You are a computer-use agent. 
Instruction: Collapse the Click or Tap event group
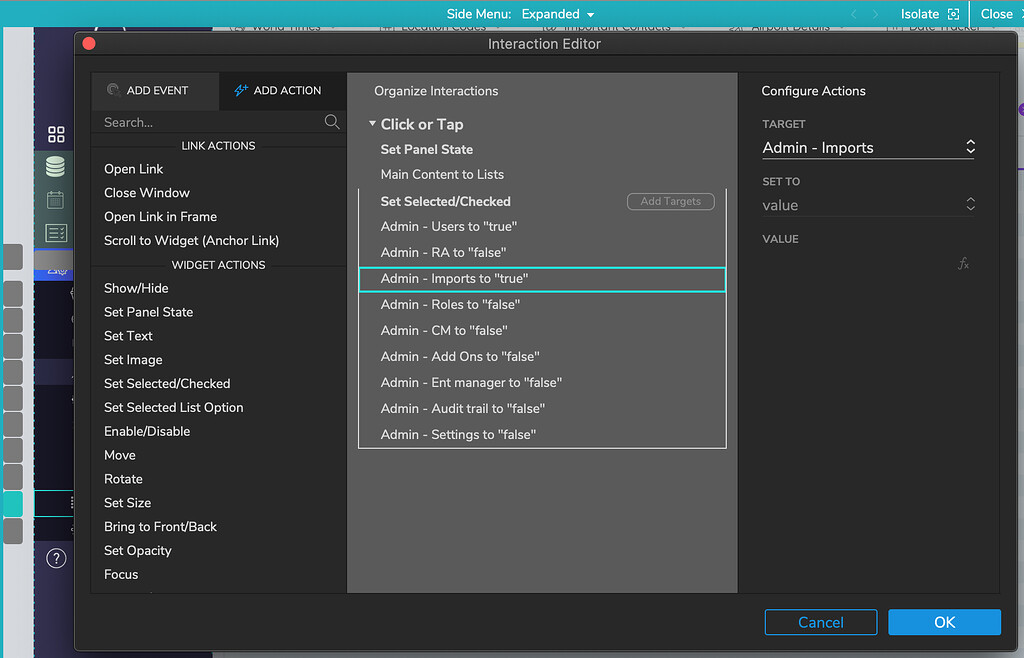pos(372,124)
